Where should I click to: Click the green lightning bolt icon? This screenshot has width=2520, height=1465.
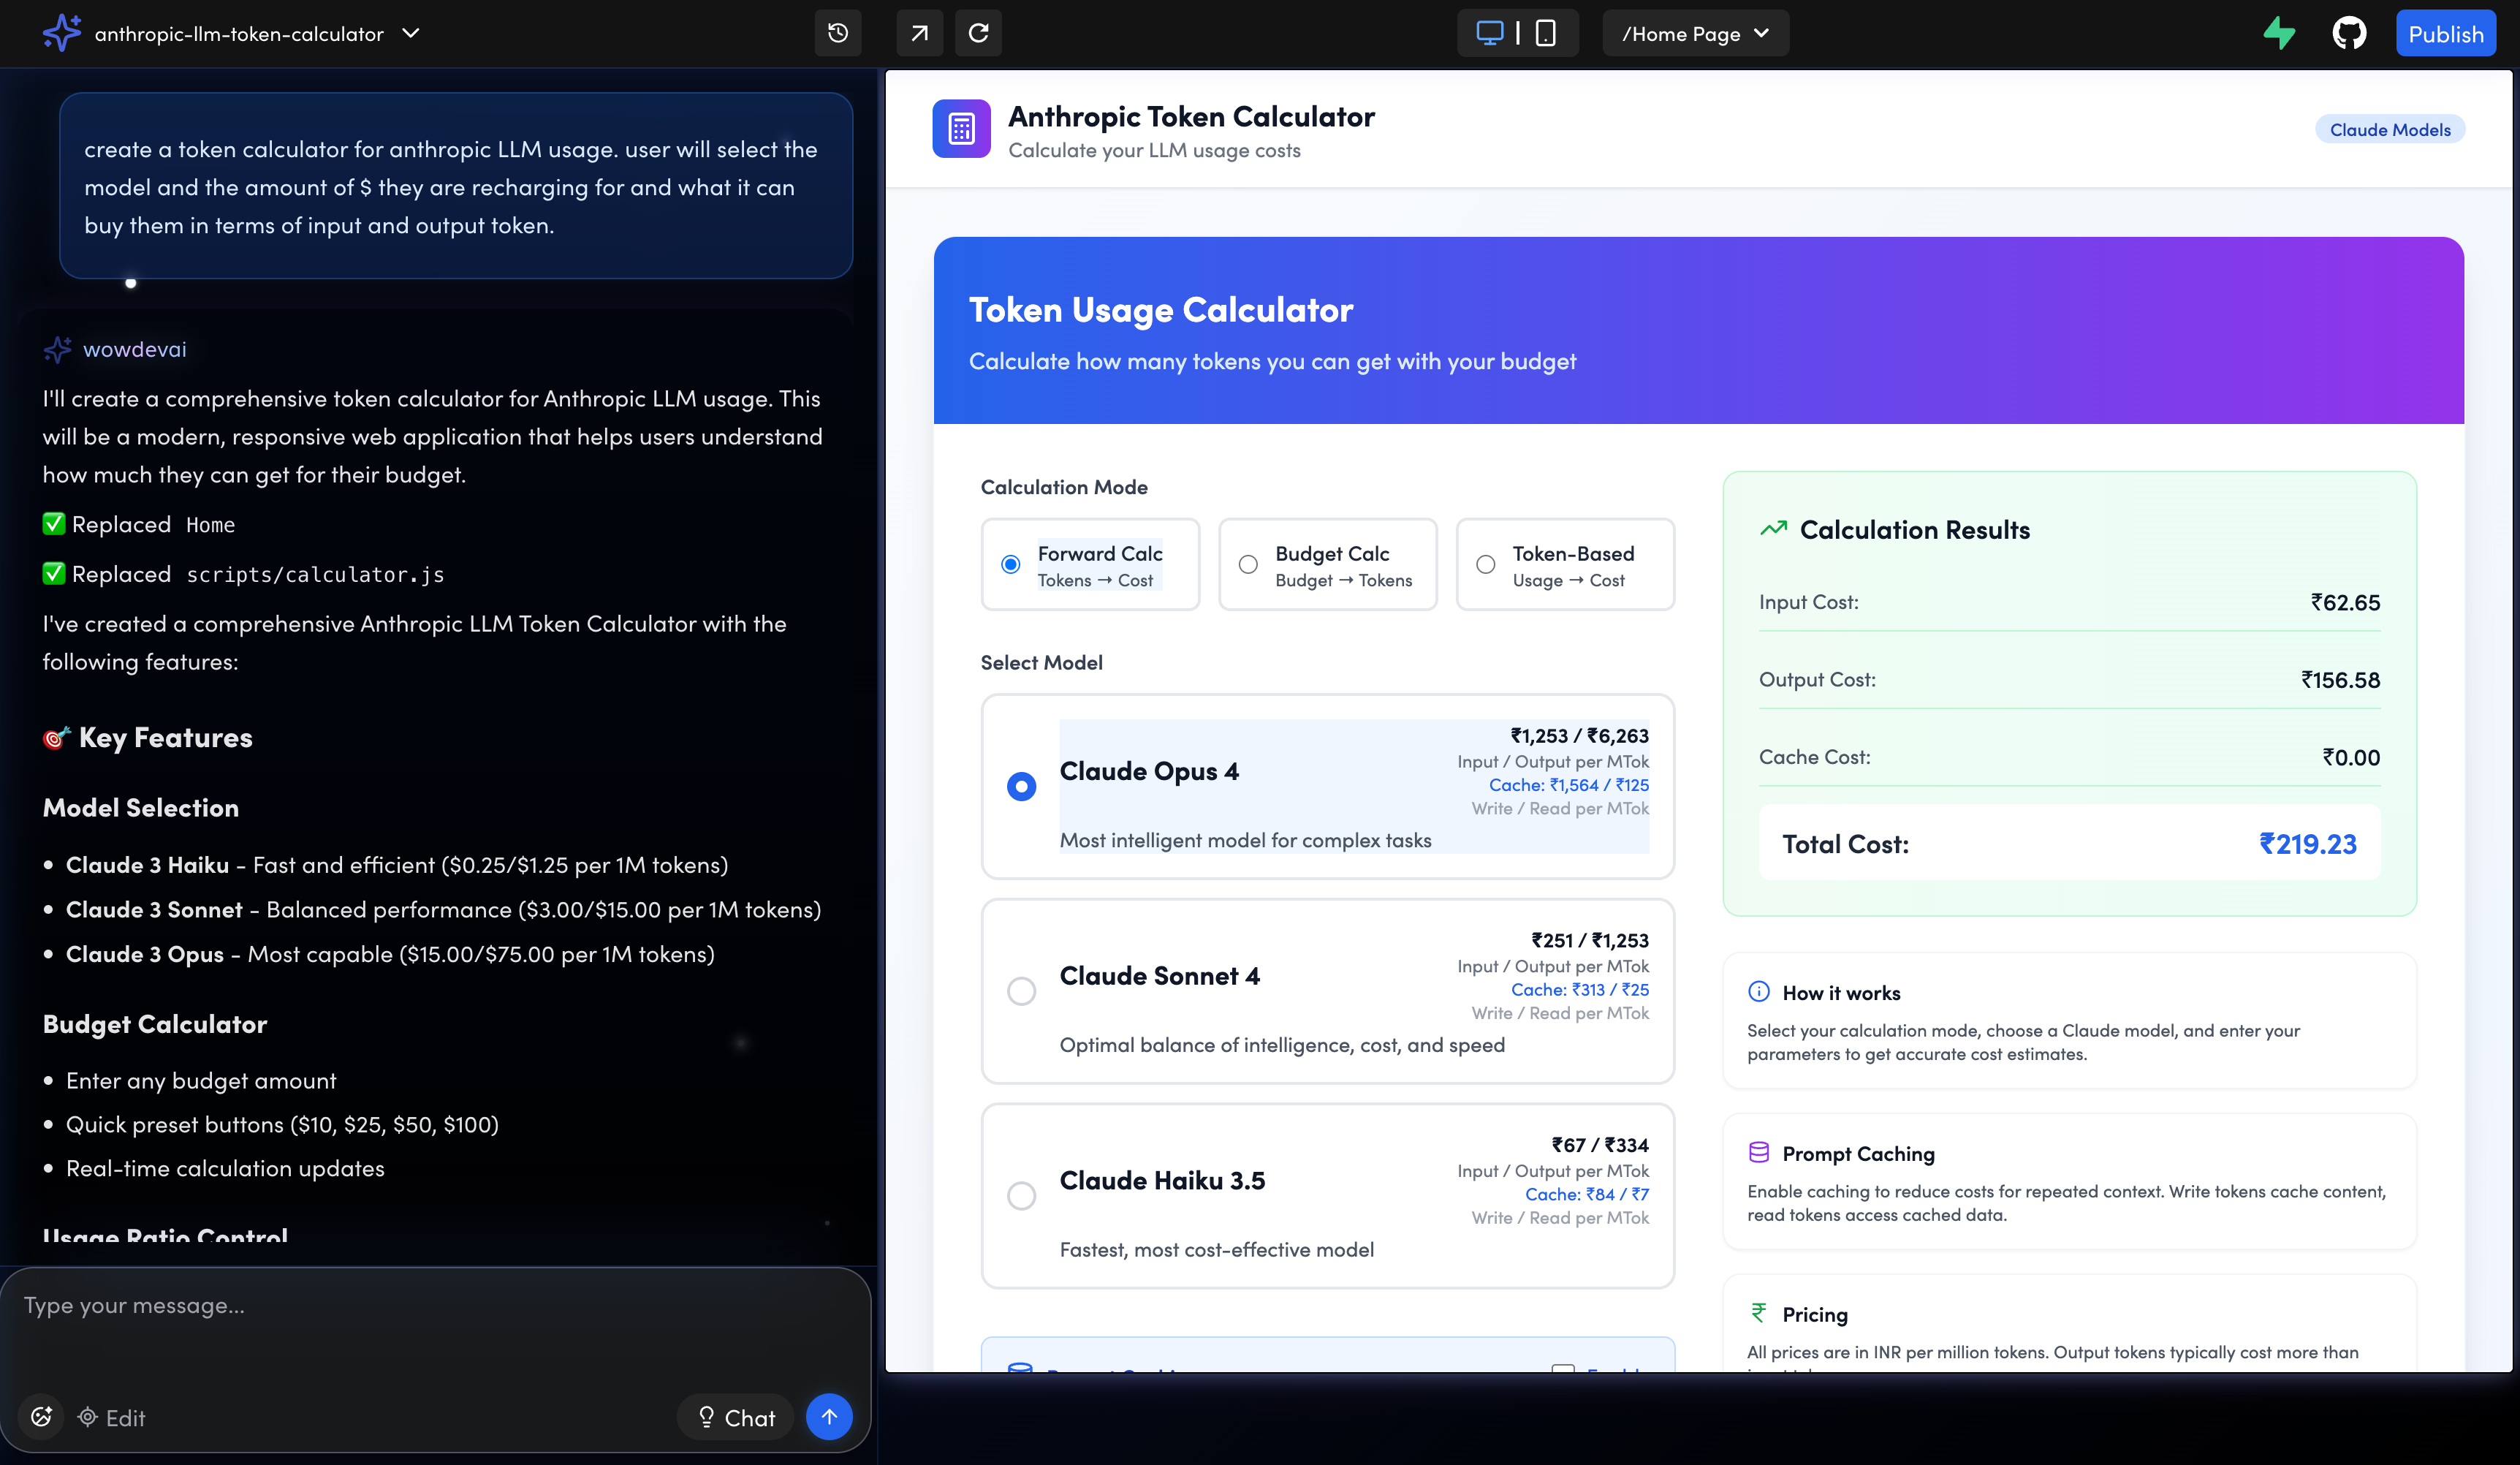tap(2279, 33)
